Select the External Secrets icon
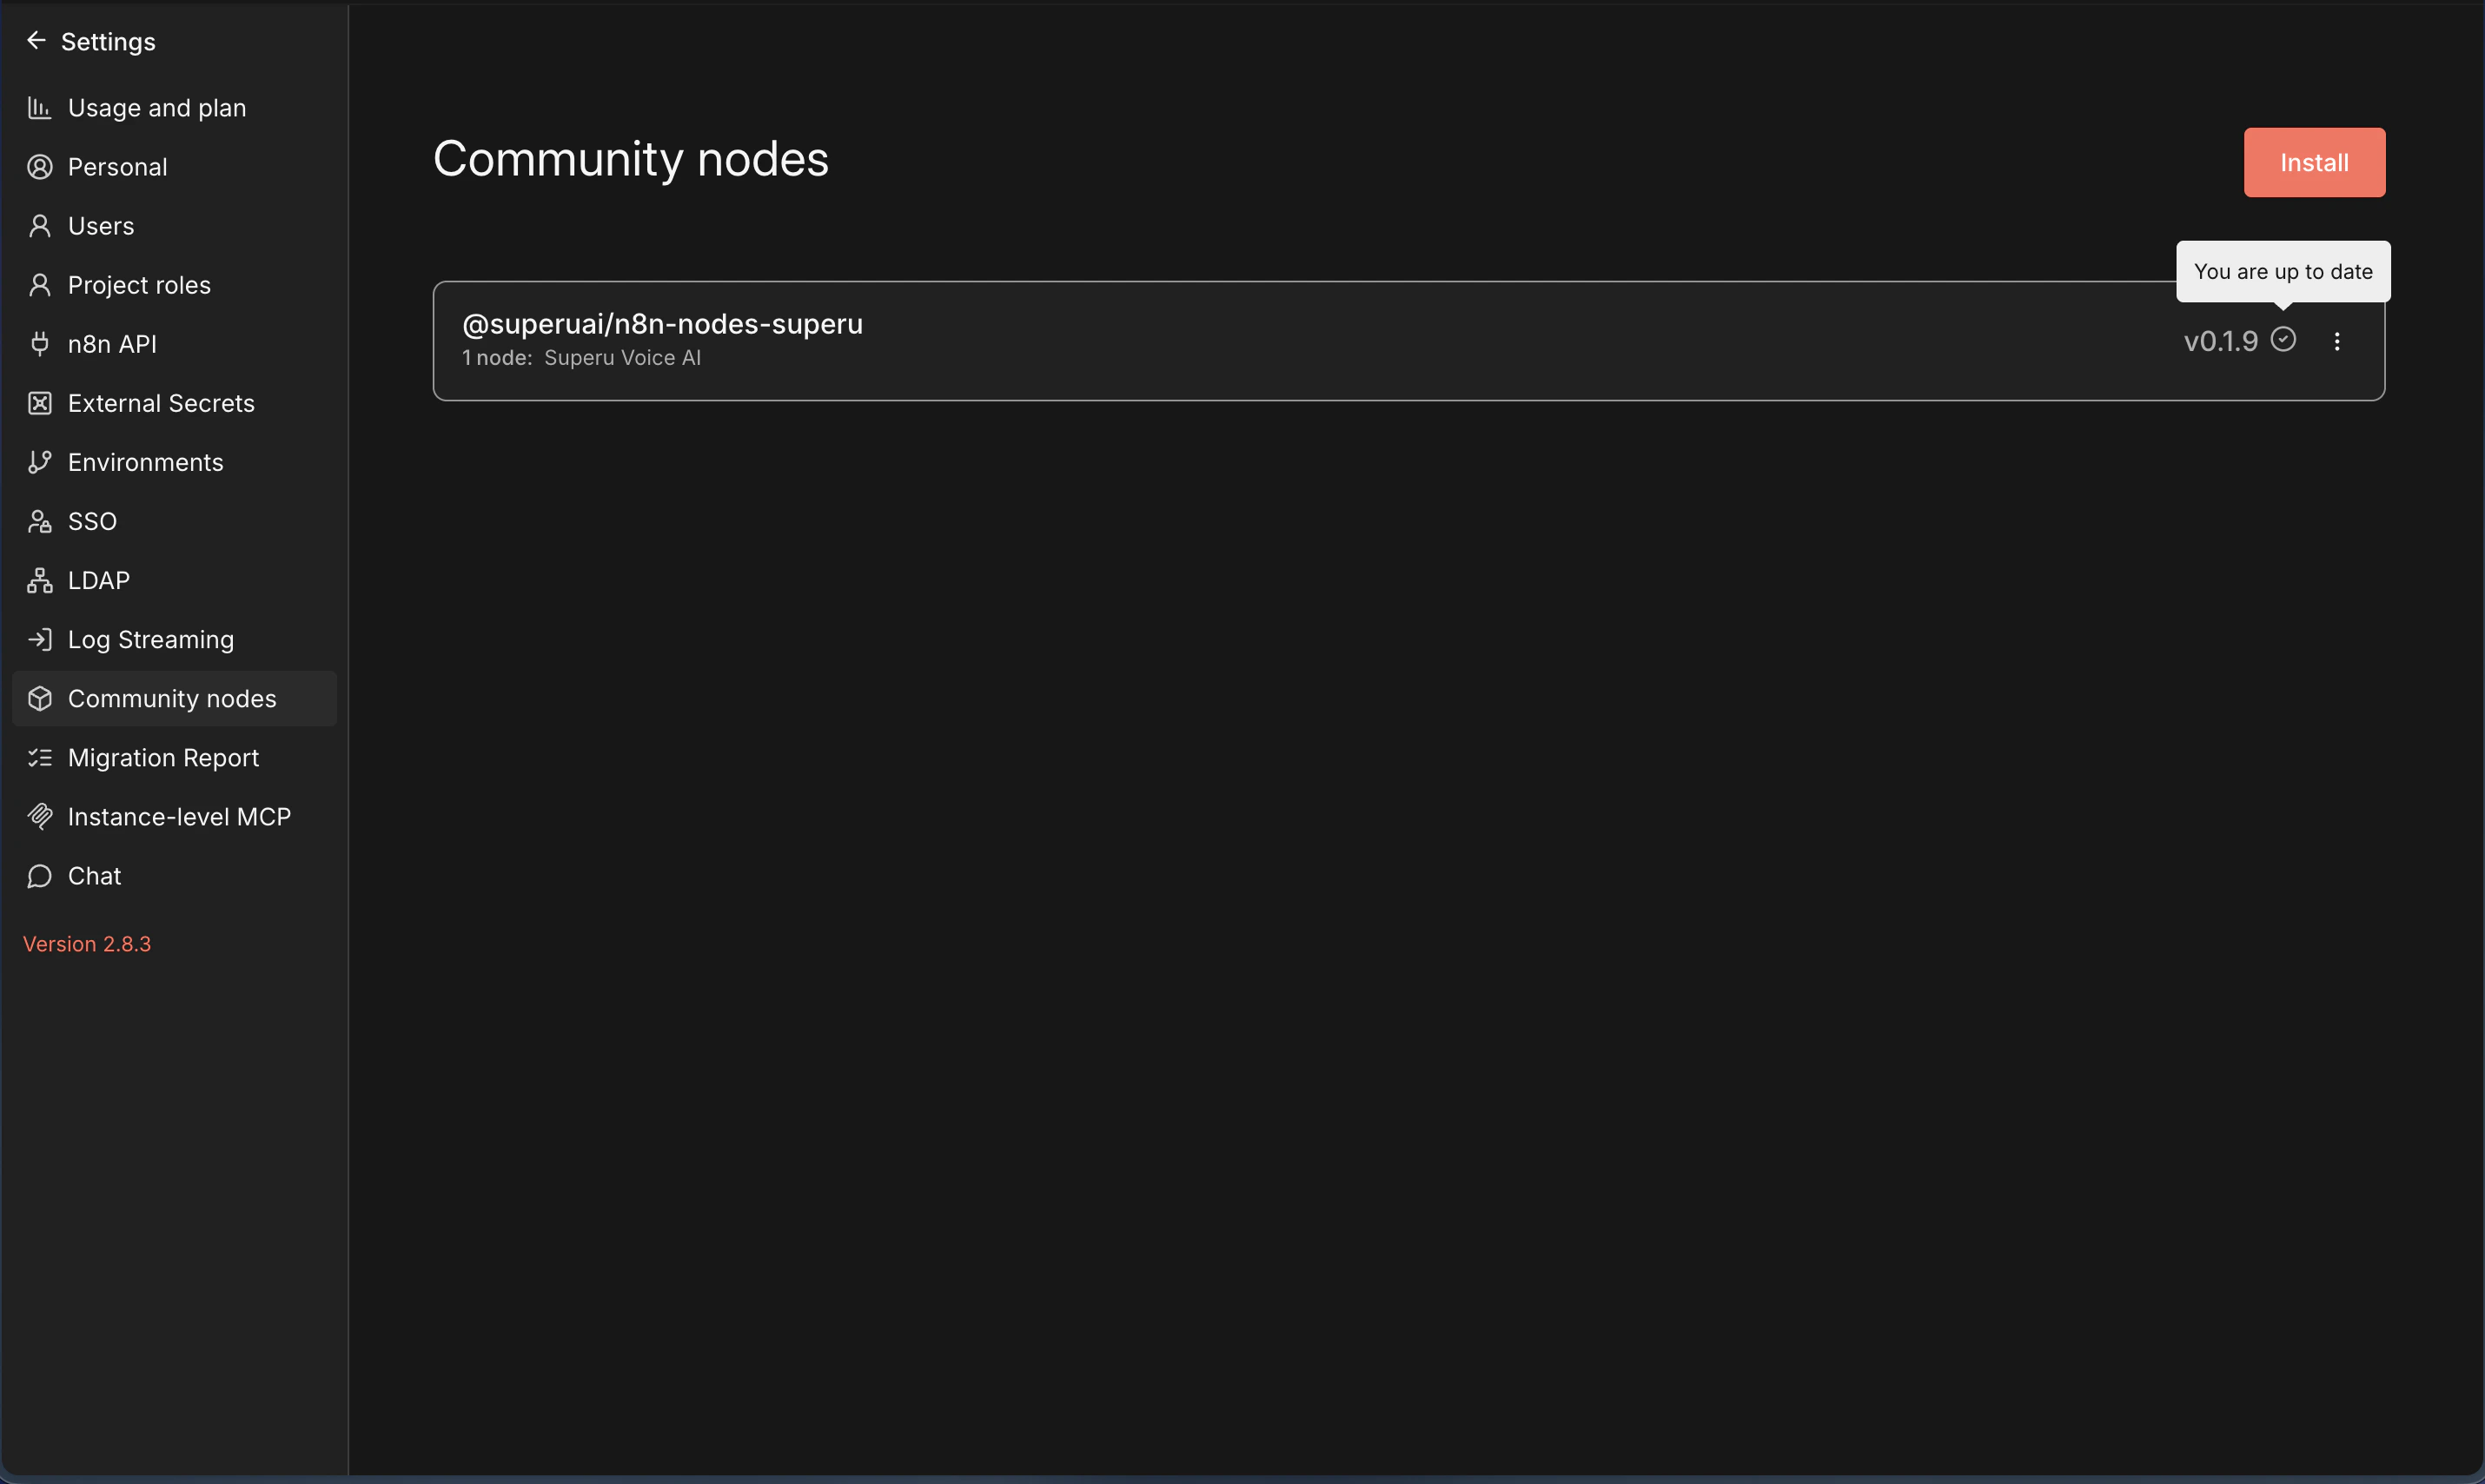The height and width of the screenshot is (1484, 2485). pos(39,402)
